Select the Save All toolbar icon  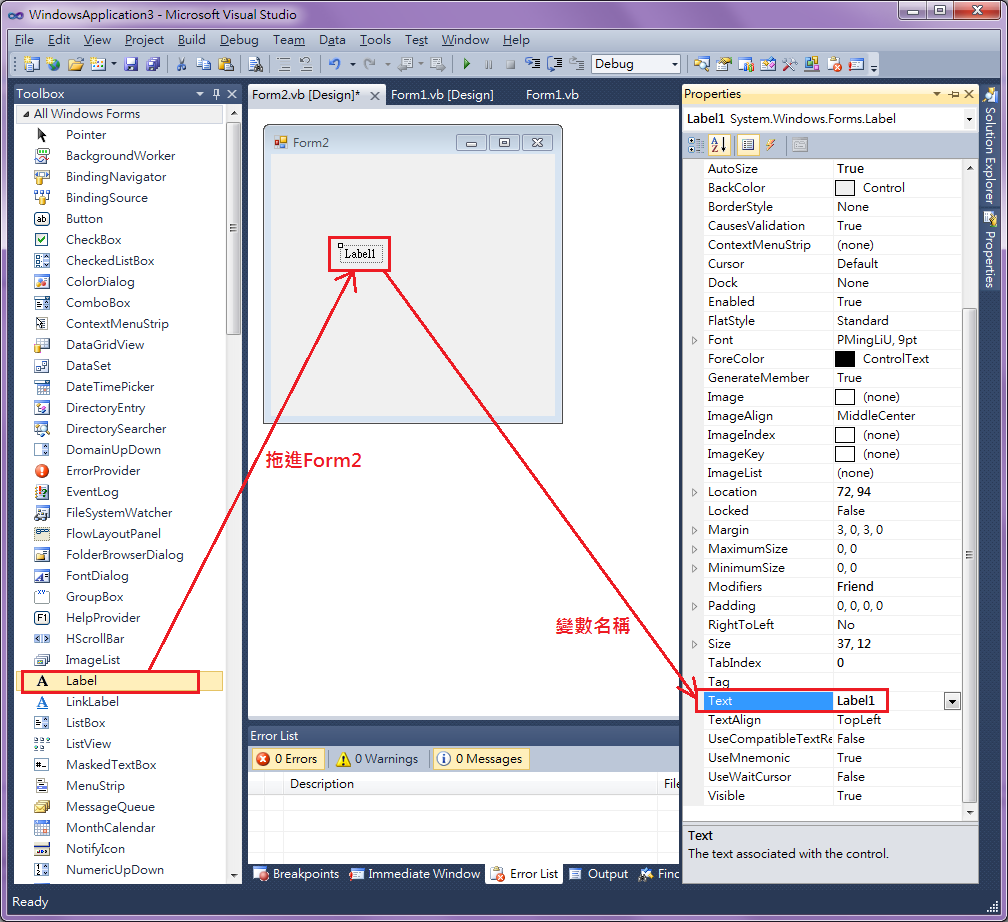click(152, 62)
